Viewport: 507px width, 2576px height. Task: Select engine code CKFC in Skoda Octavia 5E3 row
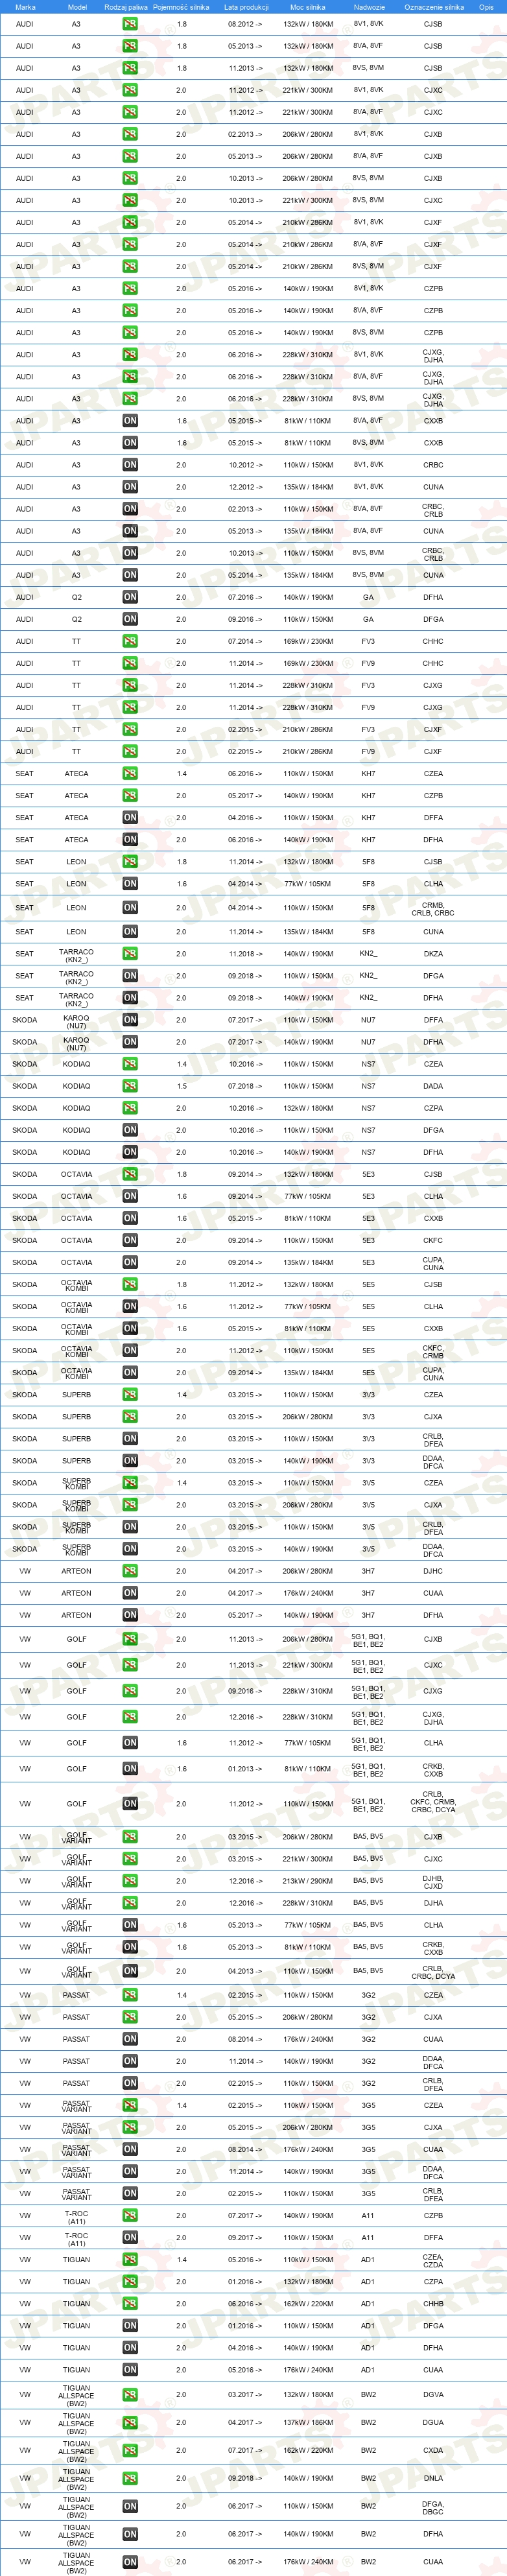click(x=433, y=1240)
